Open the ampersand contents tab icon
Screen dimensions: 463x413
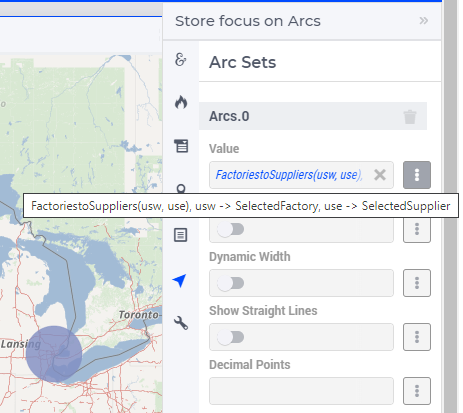(x=180, y=60)
